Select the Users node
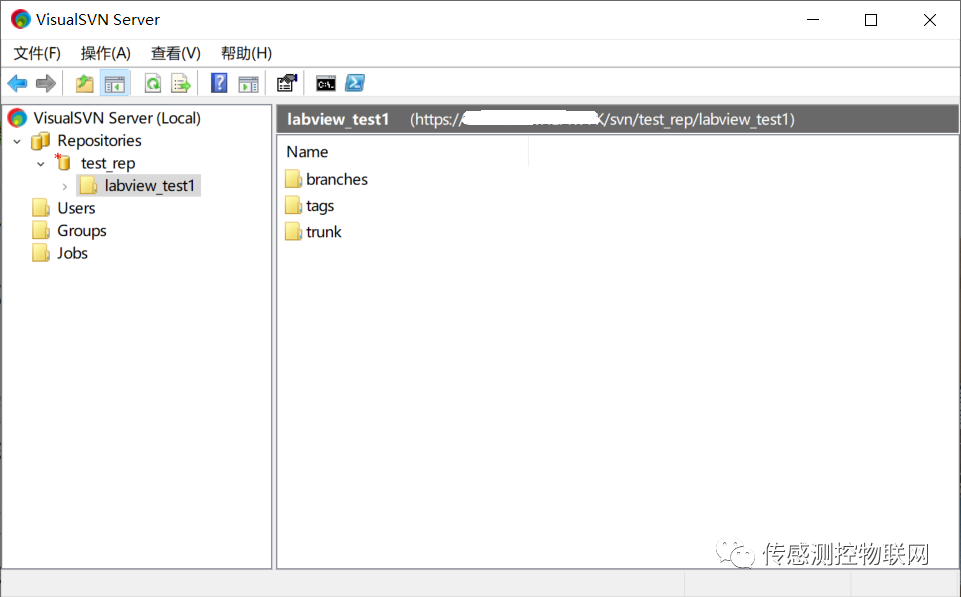Viewport: 961px width, 597px height. (76, 208)
